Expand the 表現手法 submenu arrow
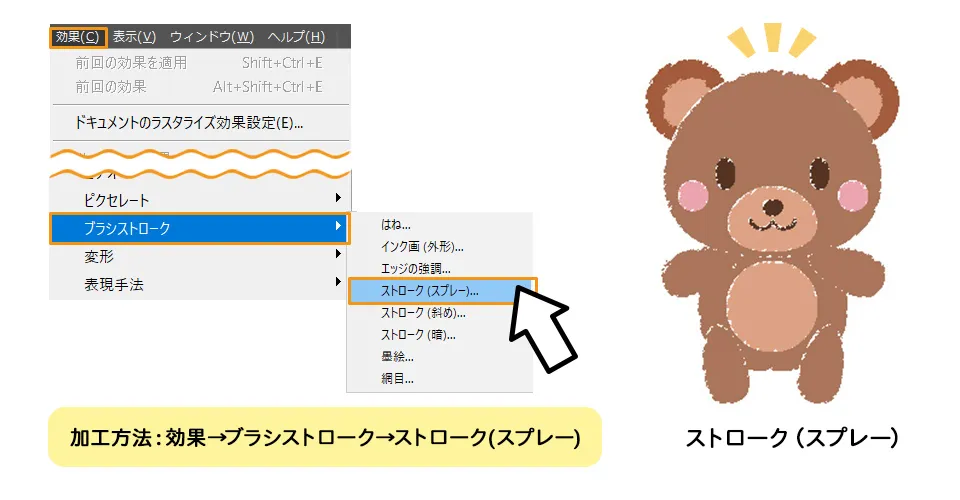The height and width of the screenshot is (500, 960). (x=338, y=282)
